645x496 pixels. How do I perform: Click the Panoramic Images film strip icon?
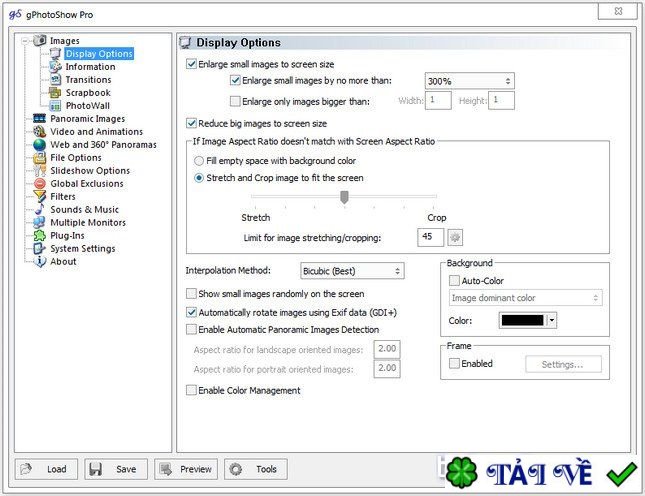[x=39, y=119]
